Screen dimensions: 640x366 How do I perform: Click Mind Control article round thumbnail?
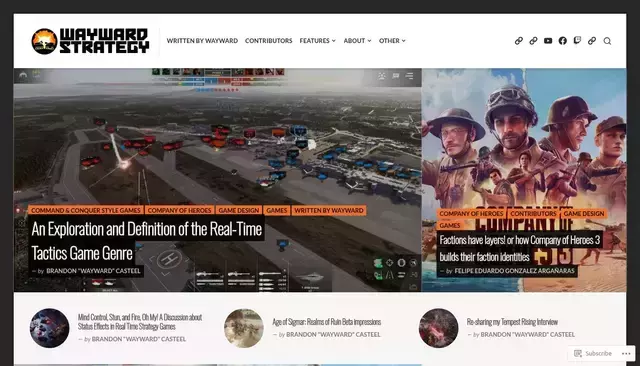click(x=49, y=328)
